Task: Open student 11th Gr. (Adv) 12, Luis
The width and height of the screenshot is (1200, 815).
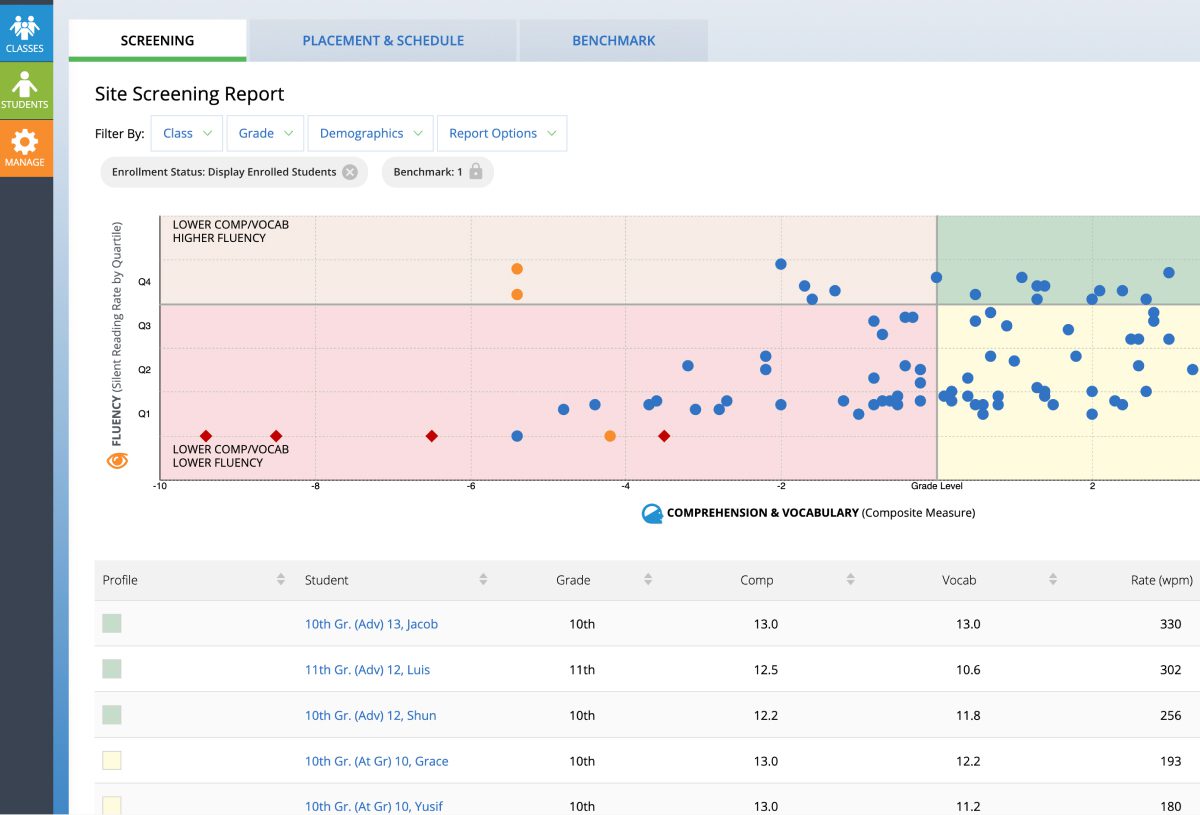Action: point(367,670)
